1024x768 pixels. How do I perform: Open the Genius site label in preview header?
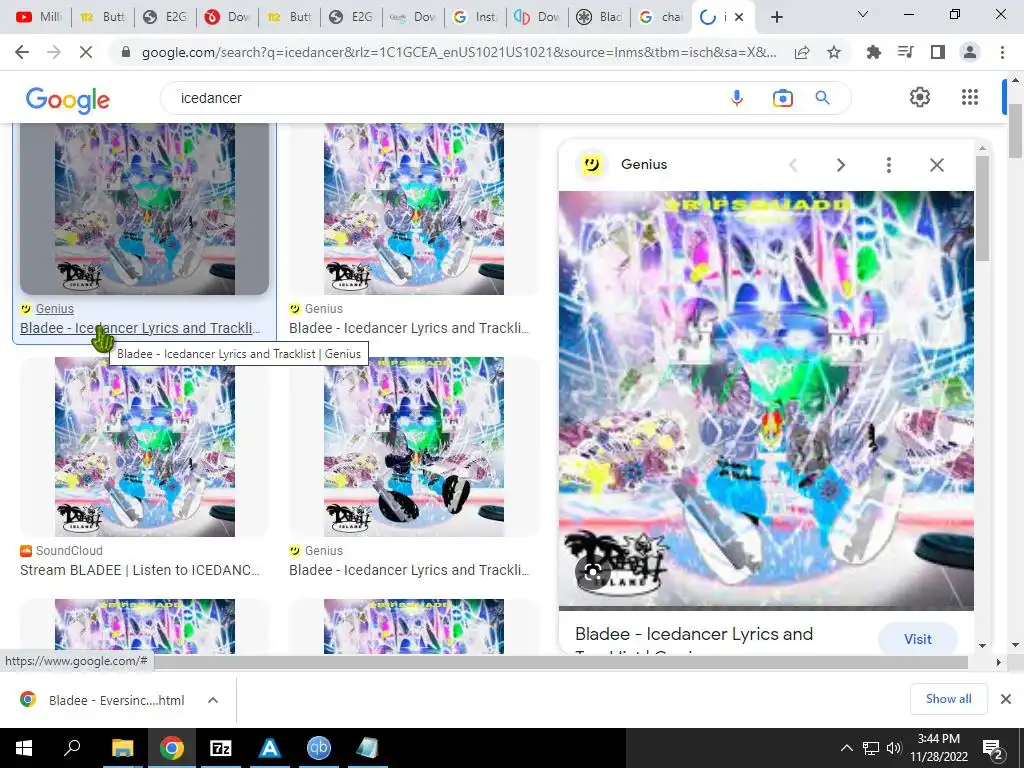click(x=644, y=165)
